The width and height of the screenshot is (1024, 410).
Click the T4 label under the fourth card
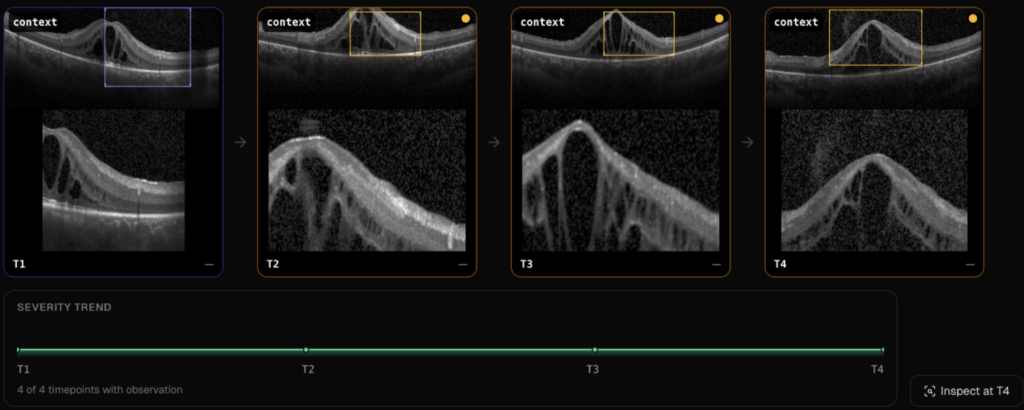point(780,264)
